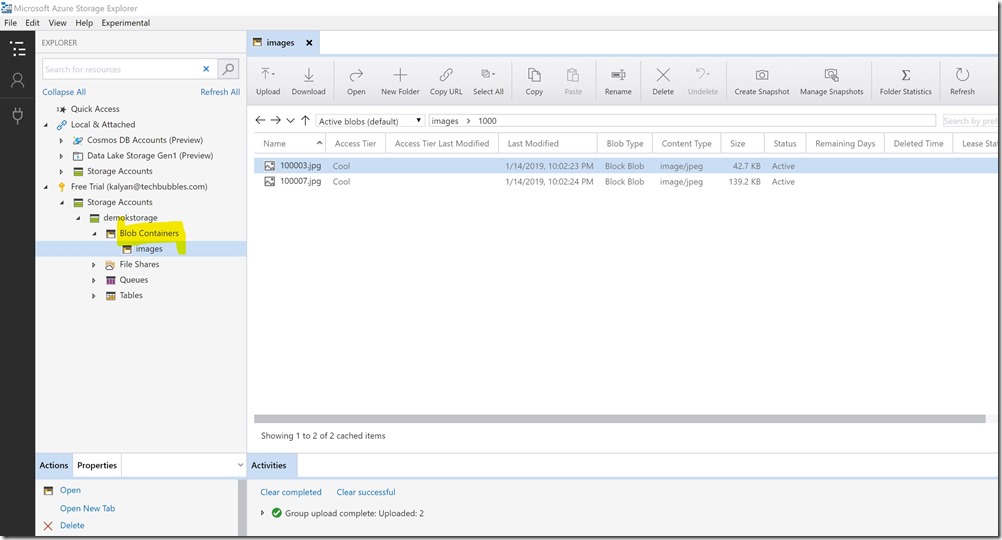This screenshot has width=1002, height=540.
Task: Expand the File Shares node
Action: point(94,265)
